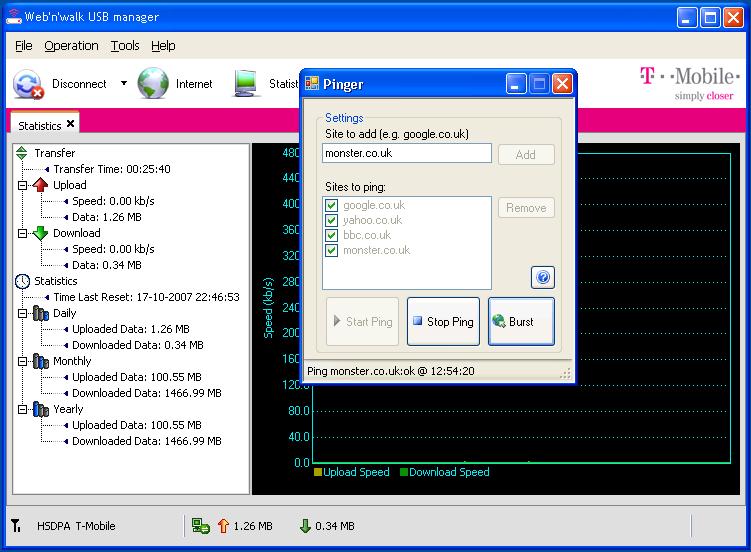This screenshot has width=751, height=552.
Task: Select Yearly Downloaded Data: 1466.99 MB
Action: (x=147, y=440)
